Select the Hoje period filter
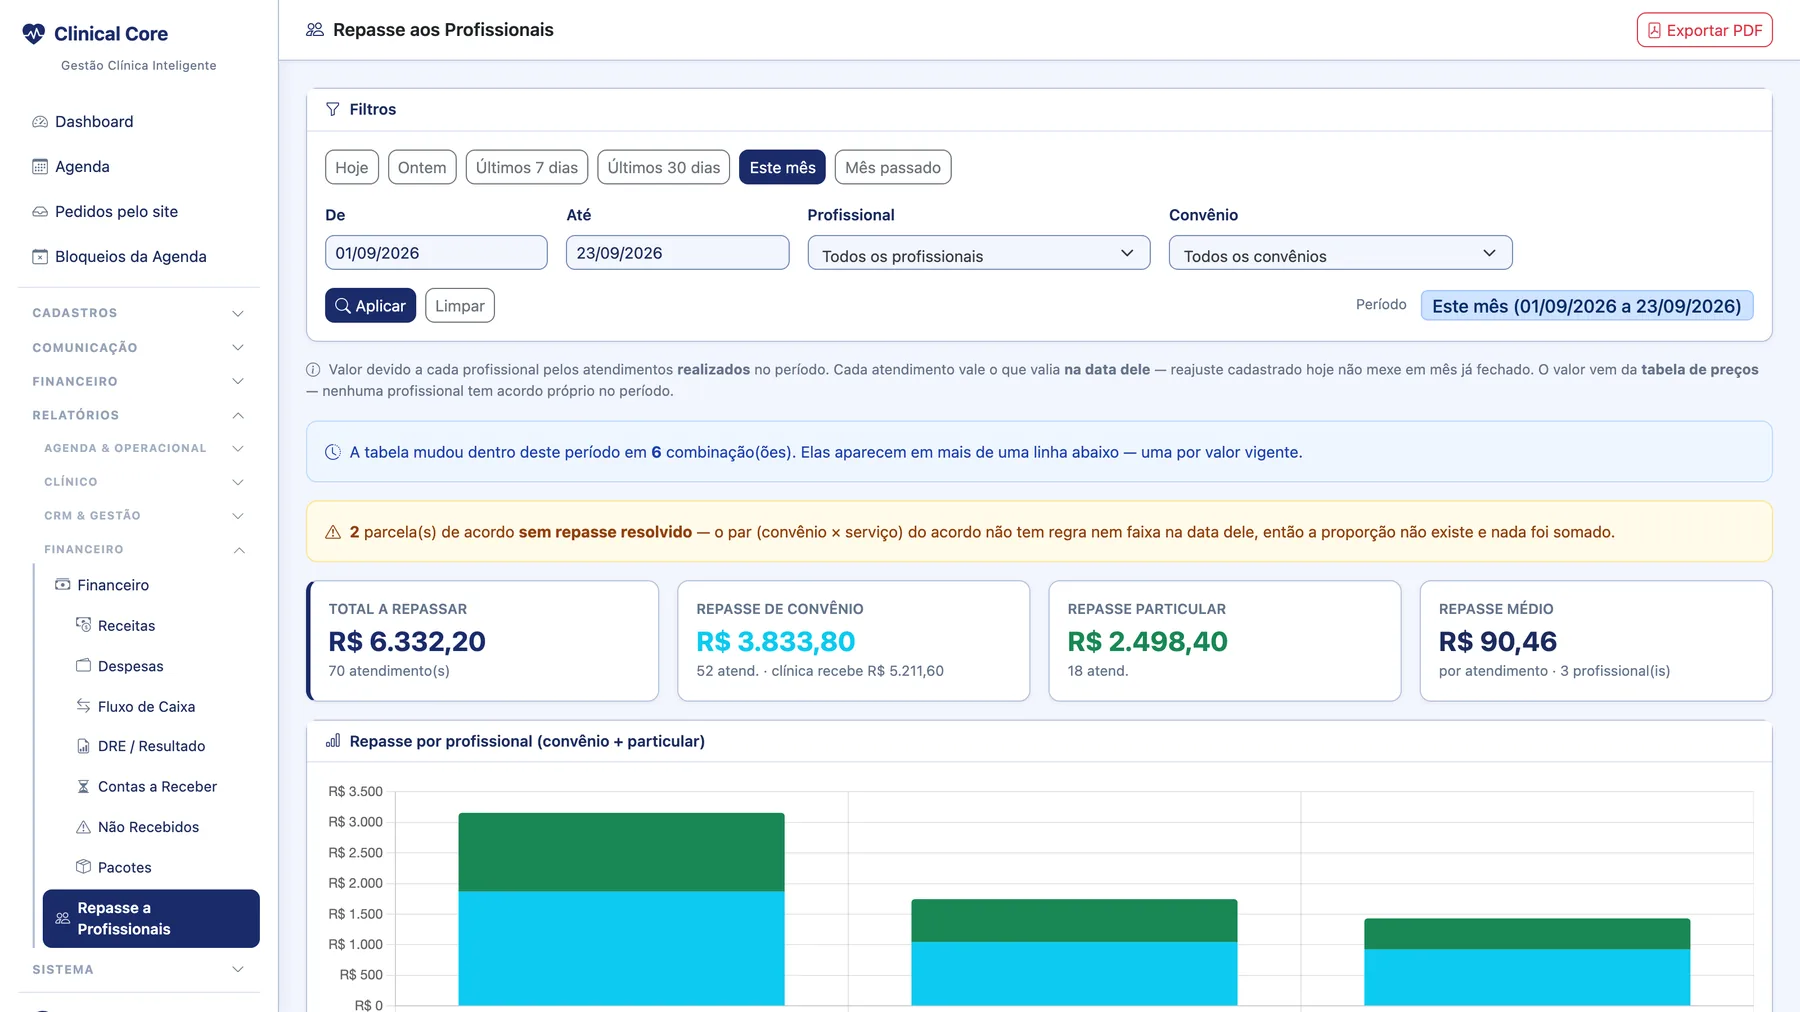 [x=352, y=167]
